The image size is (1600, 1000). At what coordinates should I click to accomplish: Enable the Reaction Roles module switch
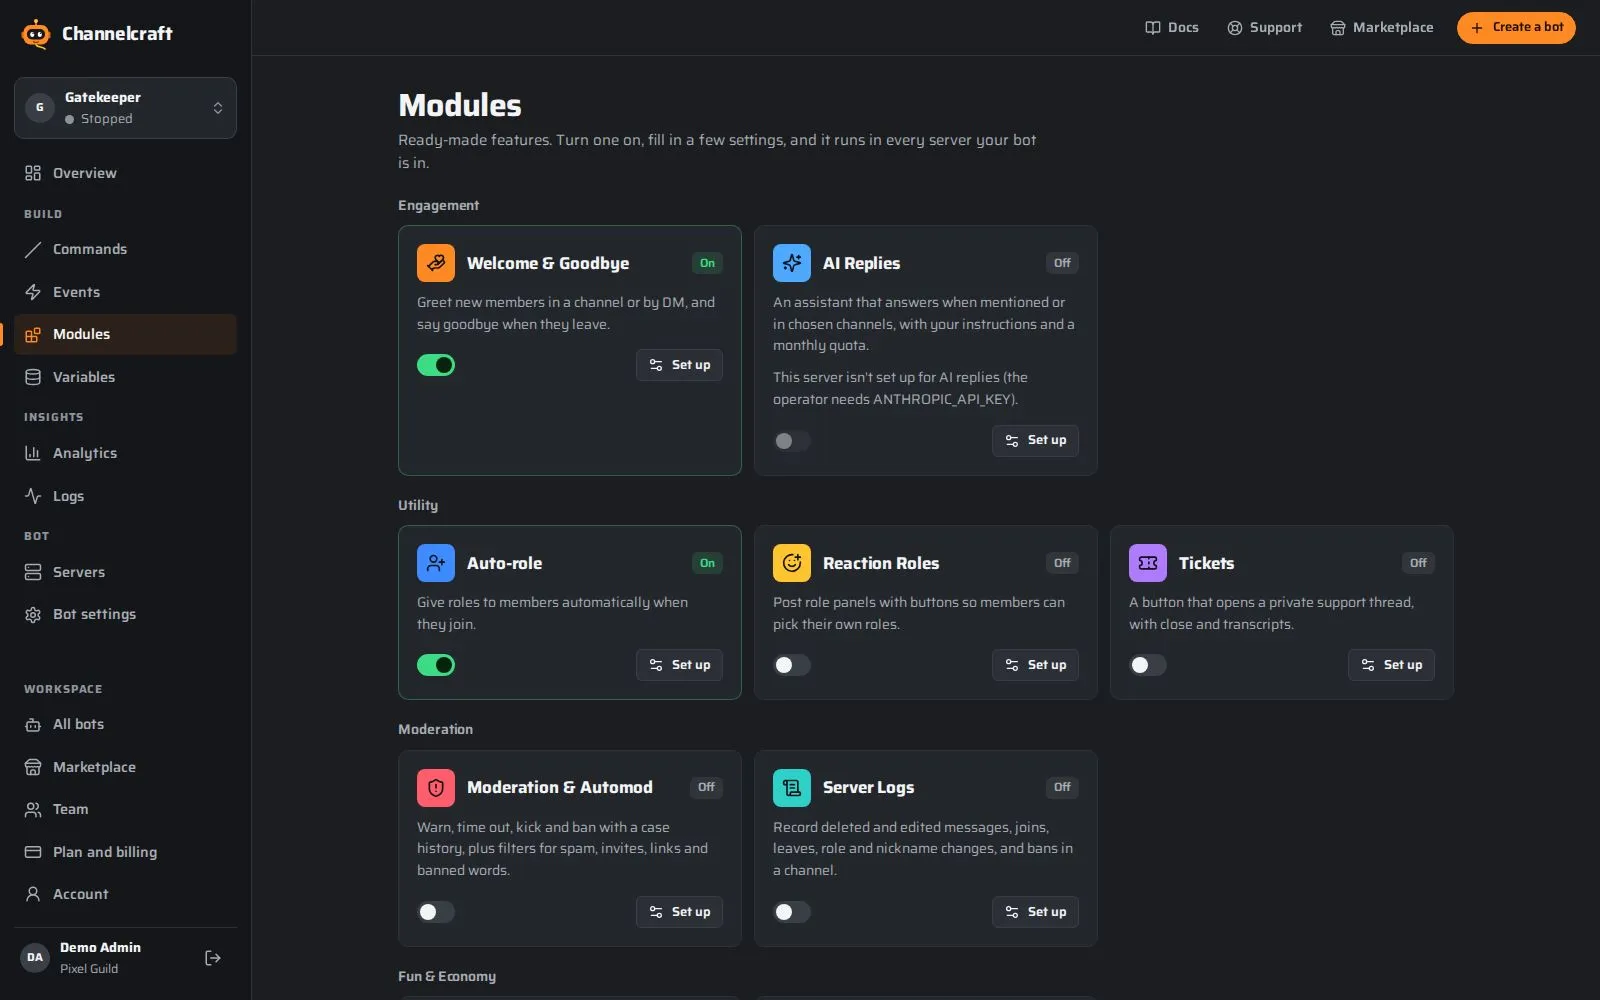coord(792,665)
